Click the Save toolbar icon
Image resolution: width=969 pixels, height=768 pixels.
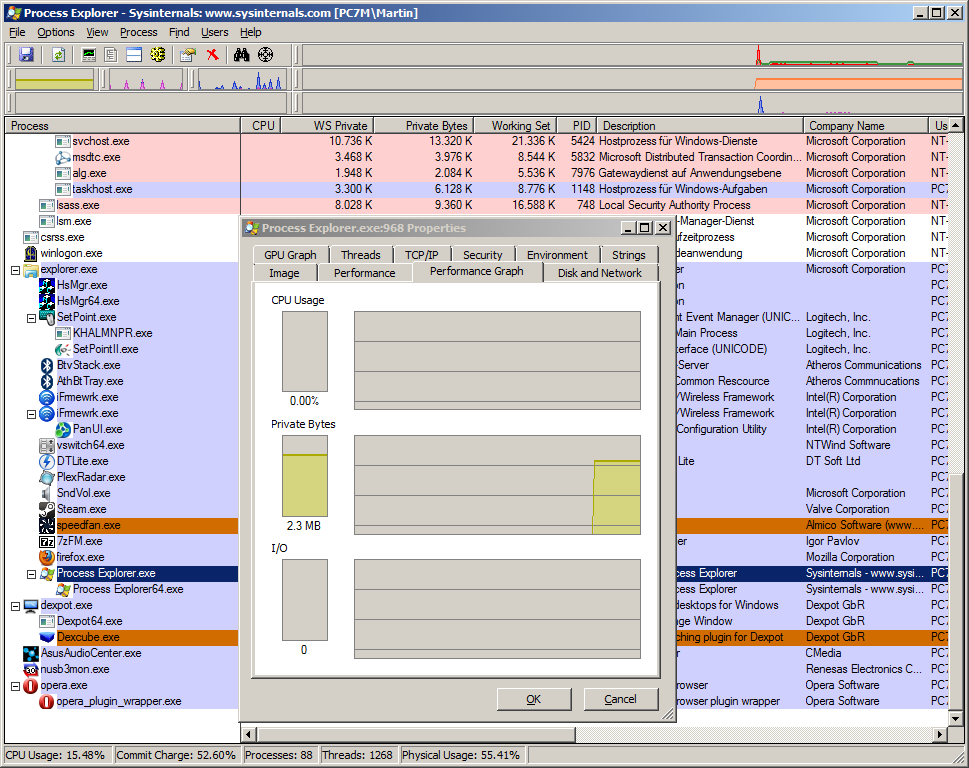click(x=26, y=55)
